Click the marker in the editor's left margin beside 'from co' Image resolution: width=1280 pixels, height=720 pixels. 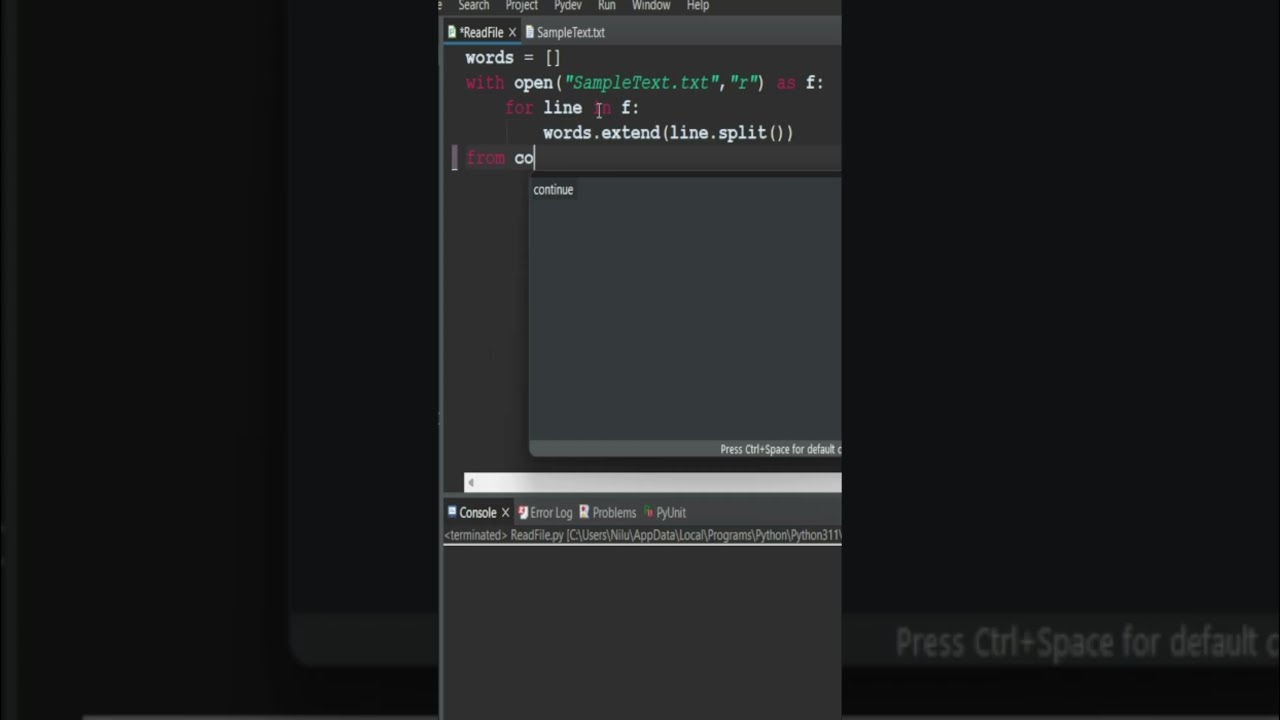coord(455,158)
